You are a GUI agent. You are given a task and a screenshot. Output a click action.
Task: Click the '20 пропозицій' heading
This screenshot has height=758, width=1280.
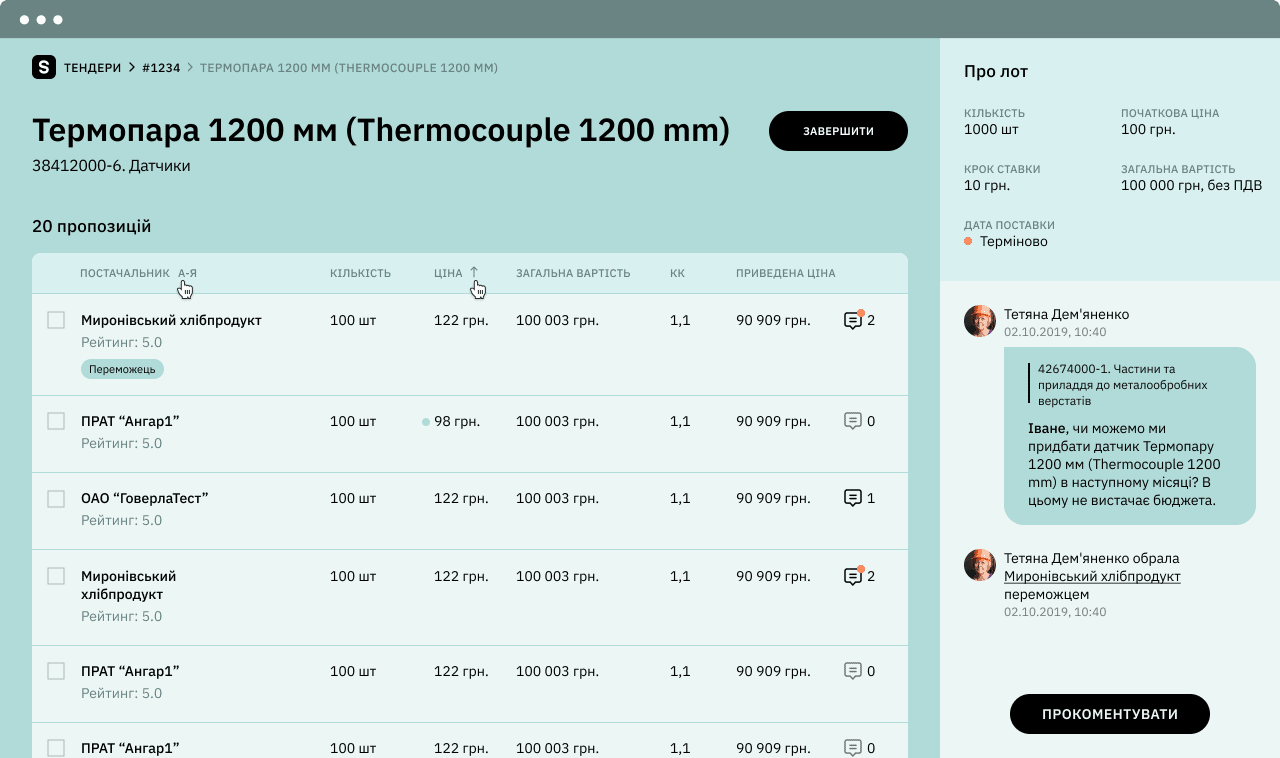pyautogui.click(x=92, y=226)
